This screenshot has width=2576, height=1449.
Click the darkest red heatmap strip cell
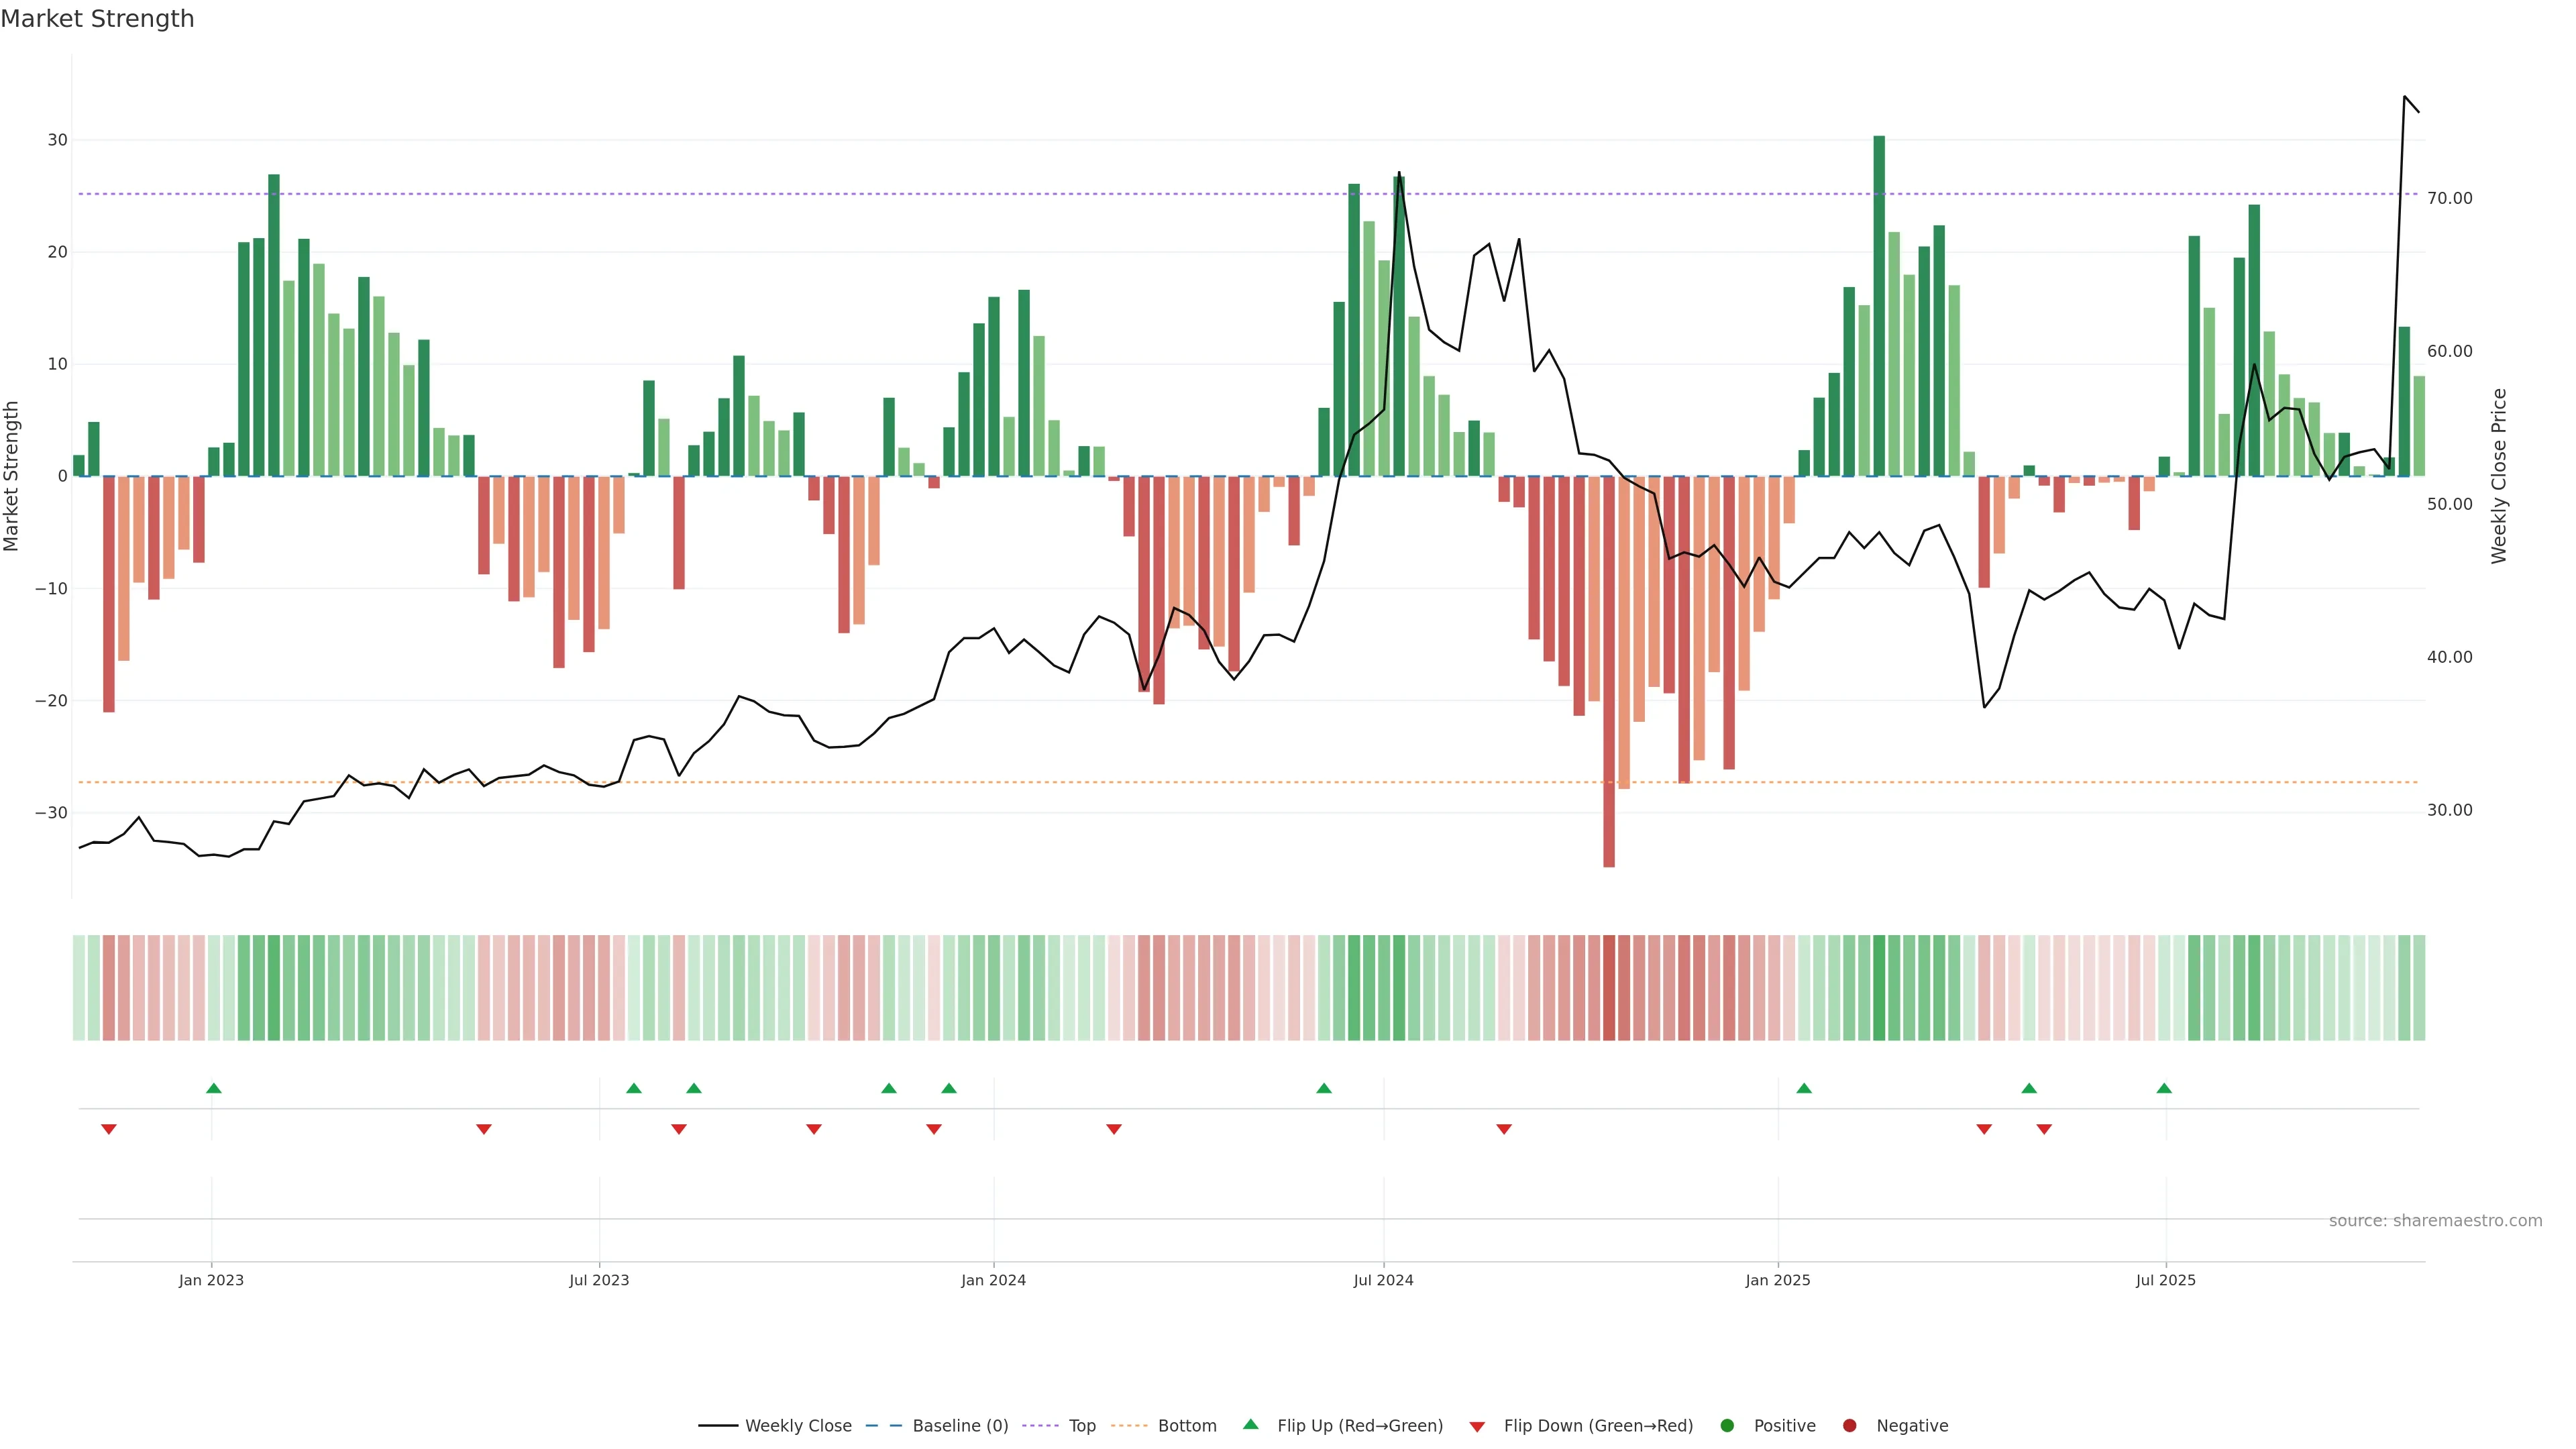1609,988
